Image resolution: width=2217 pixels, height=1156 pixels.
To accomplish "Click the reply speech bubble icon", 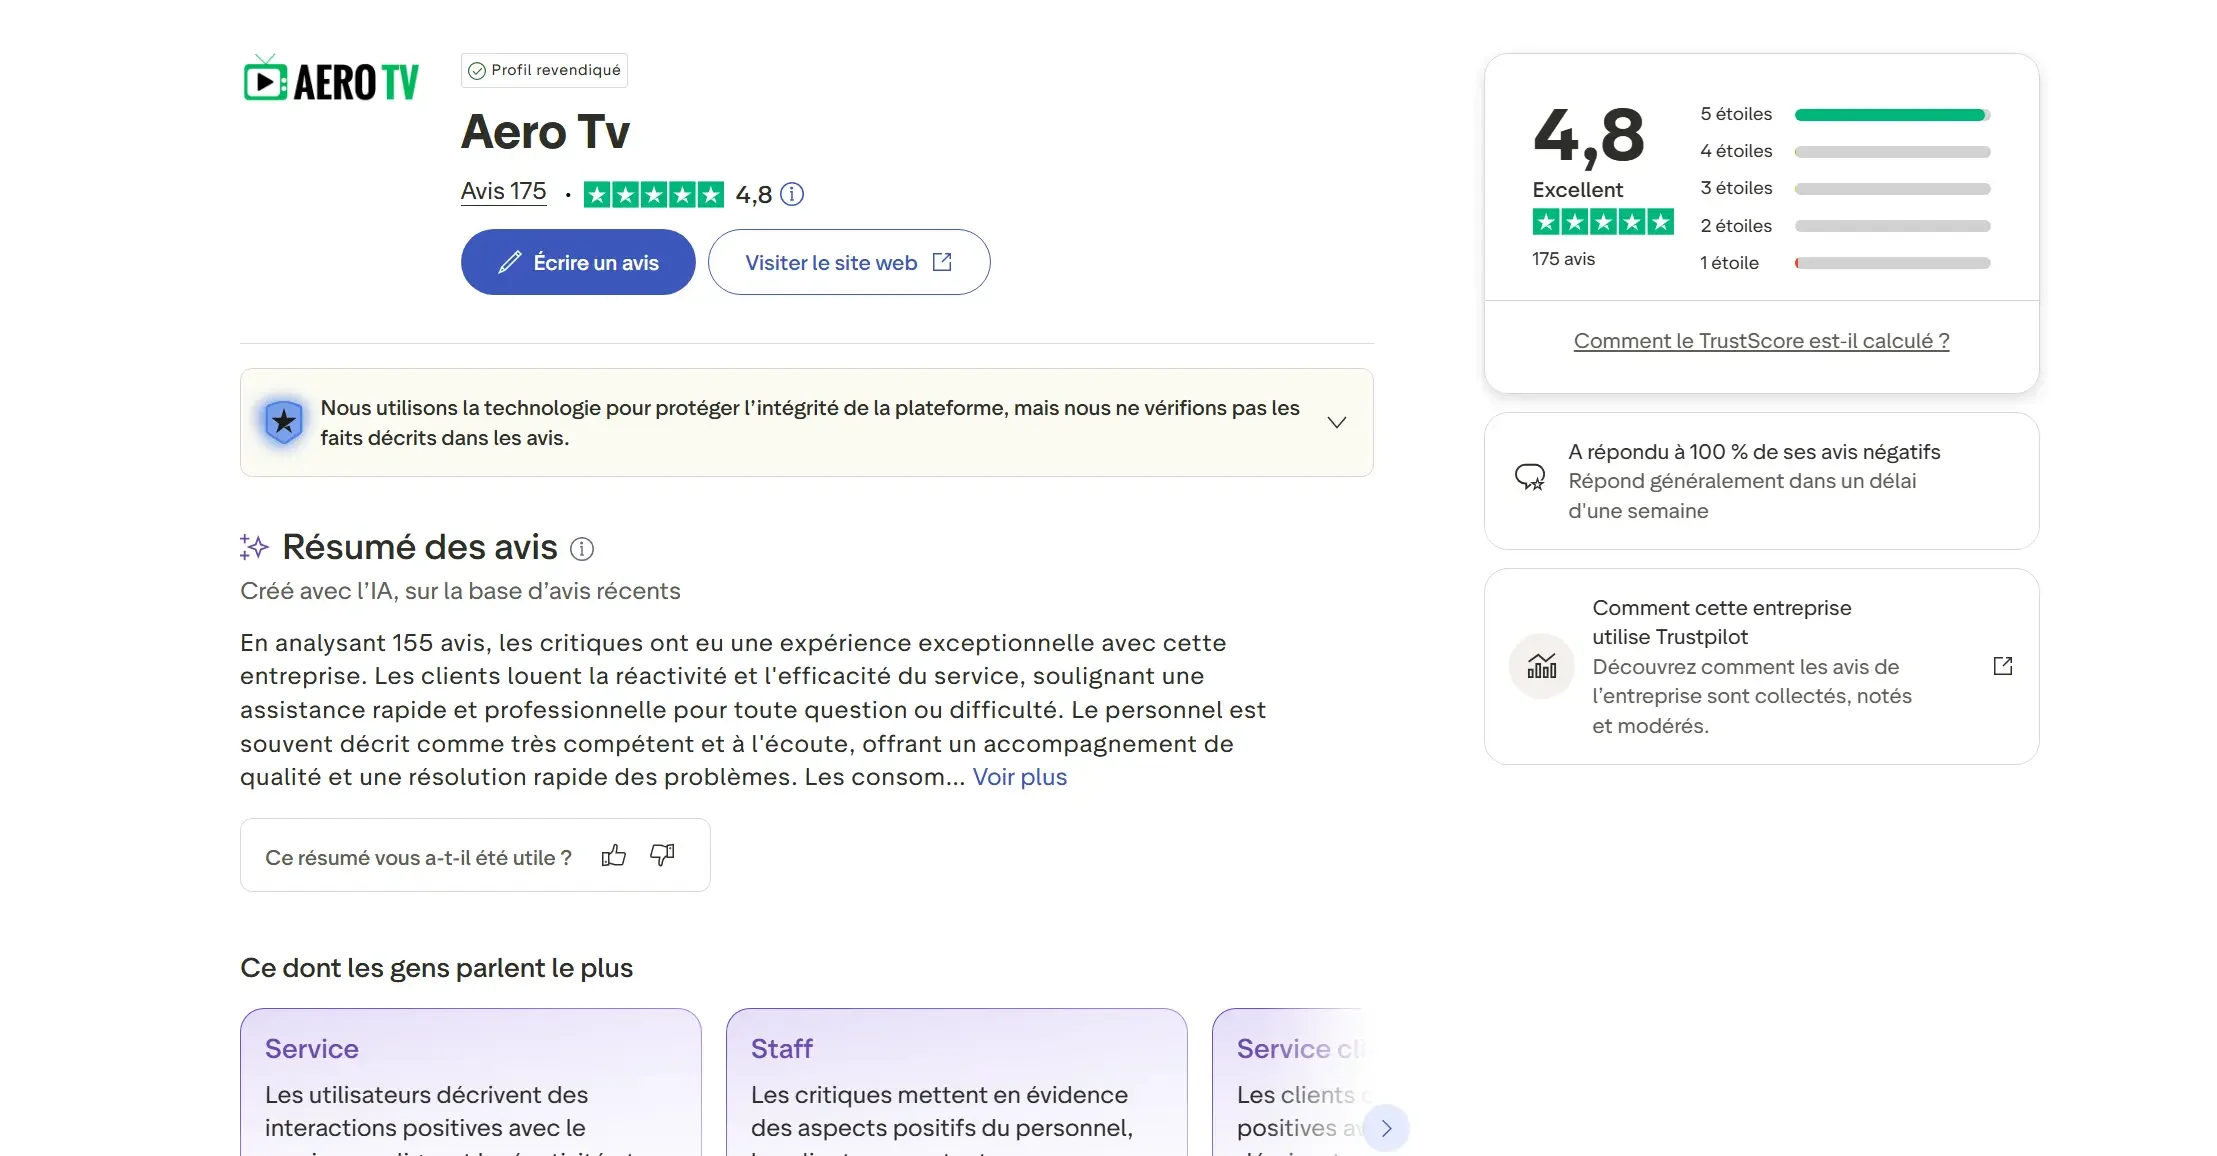I will (x=1530, y=477).
